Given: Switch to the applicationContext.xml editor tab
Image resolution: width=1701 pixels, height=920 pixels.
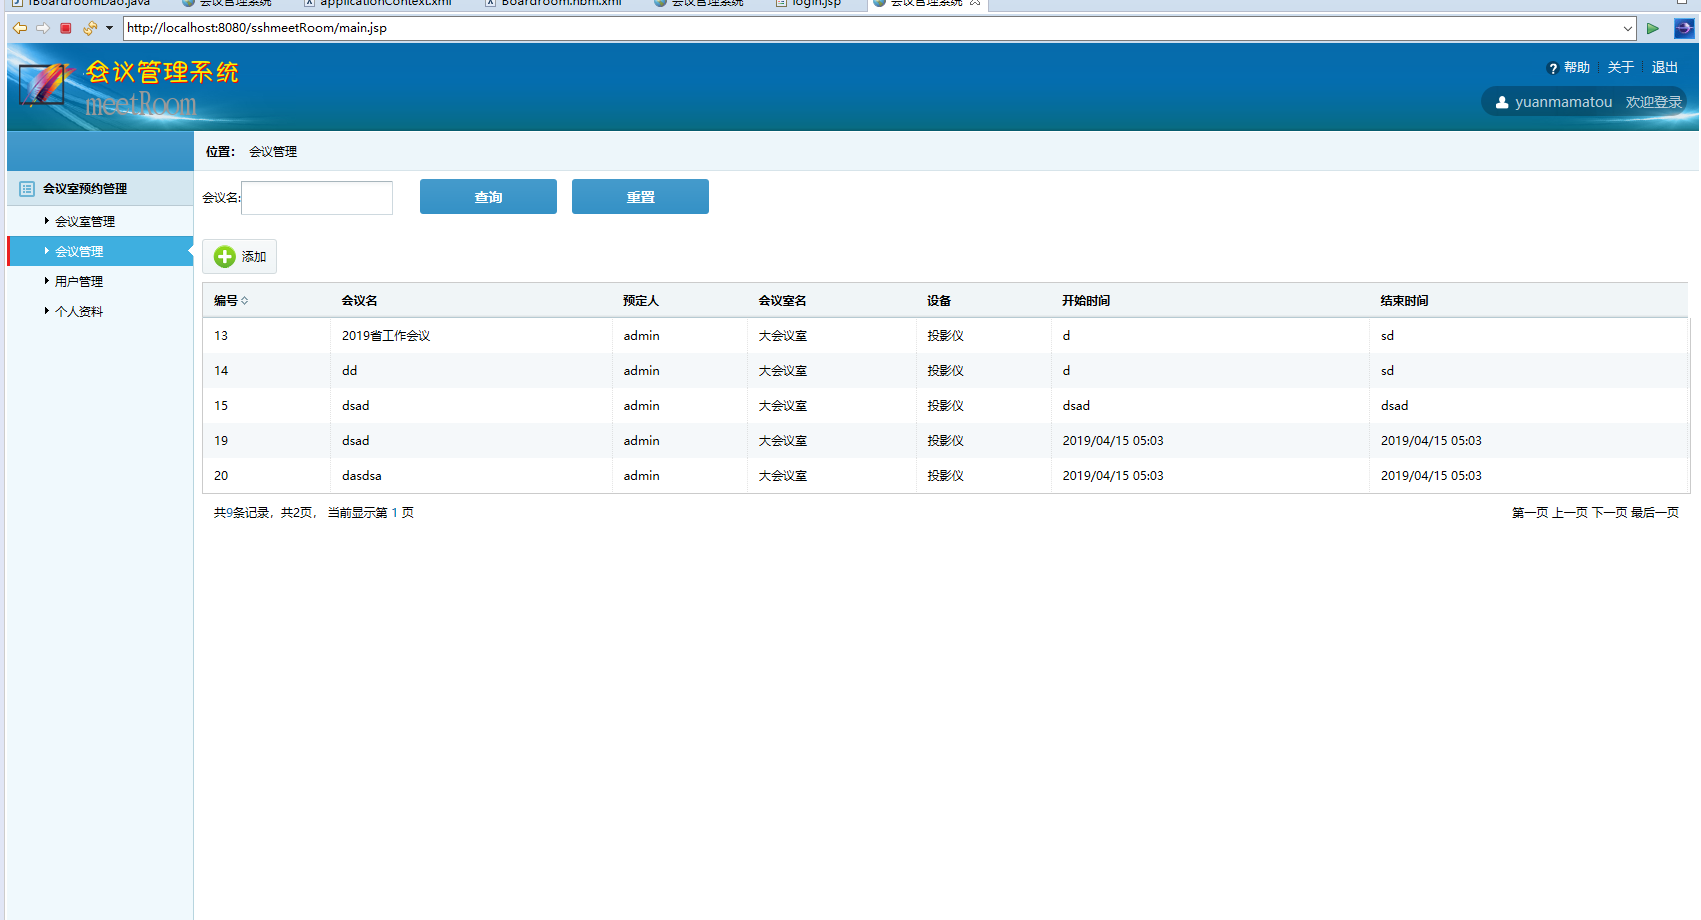Looking at the screenshot, I should click(378, 3).
